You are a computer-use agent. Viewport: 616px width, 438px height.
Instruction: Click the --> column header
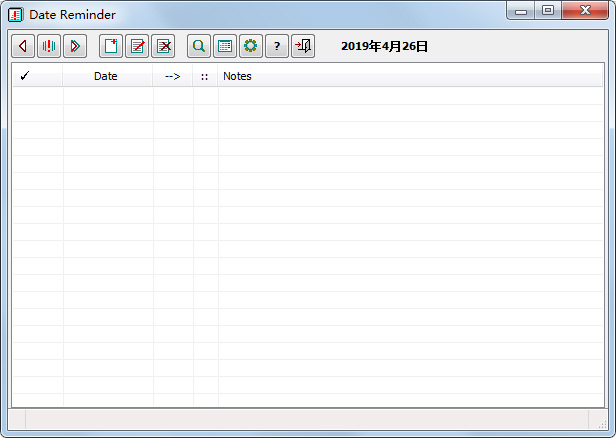172,76
